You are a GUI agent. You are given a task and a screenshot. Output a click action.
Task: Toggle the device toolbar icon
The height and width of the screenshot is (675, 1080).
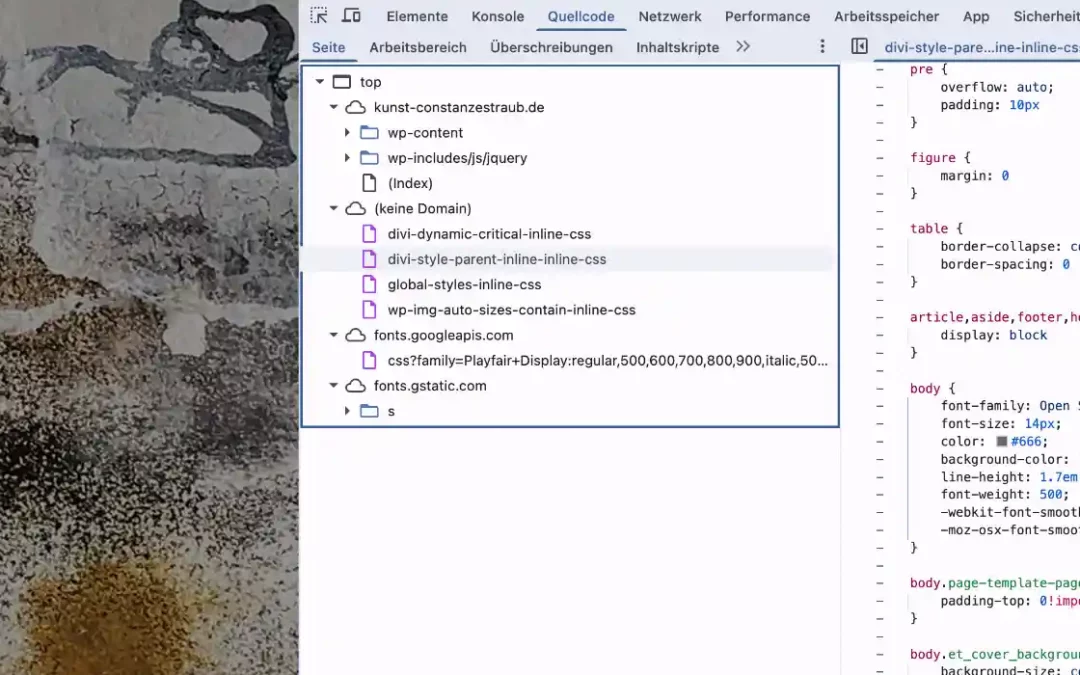tap(351, 15)
